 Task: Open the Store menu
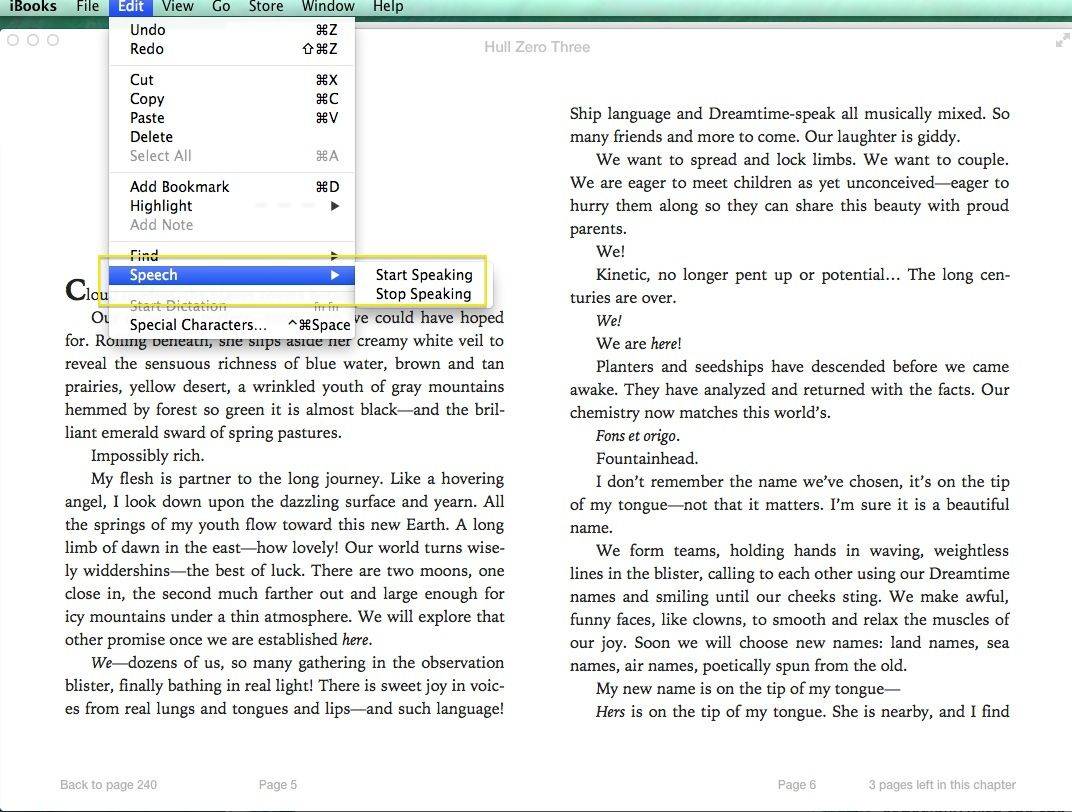[x=265, y=7]
